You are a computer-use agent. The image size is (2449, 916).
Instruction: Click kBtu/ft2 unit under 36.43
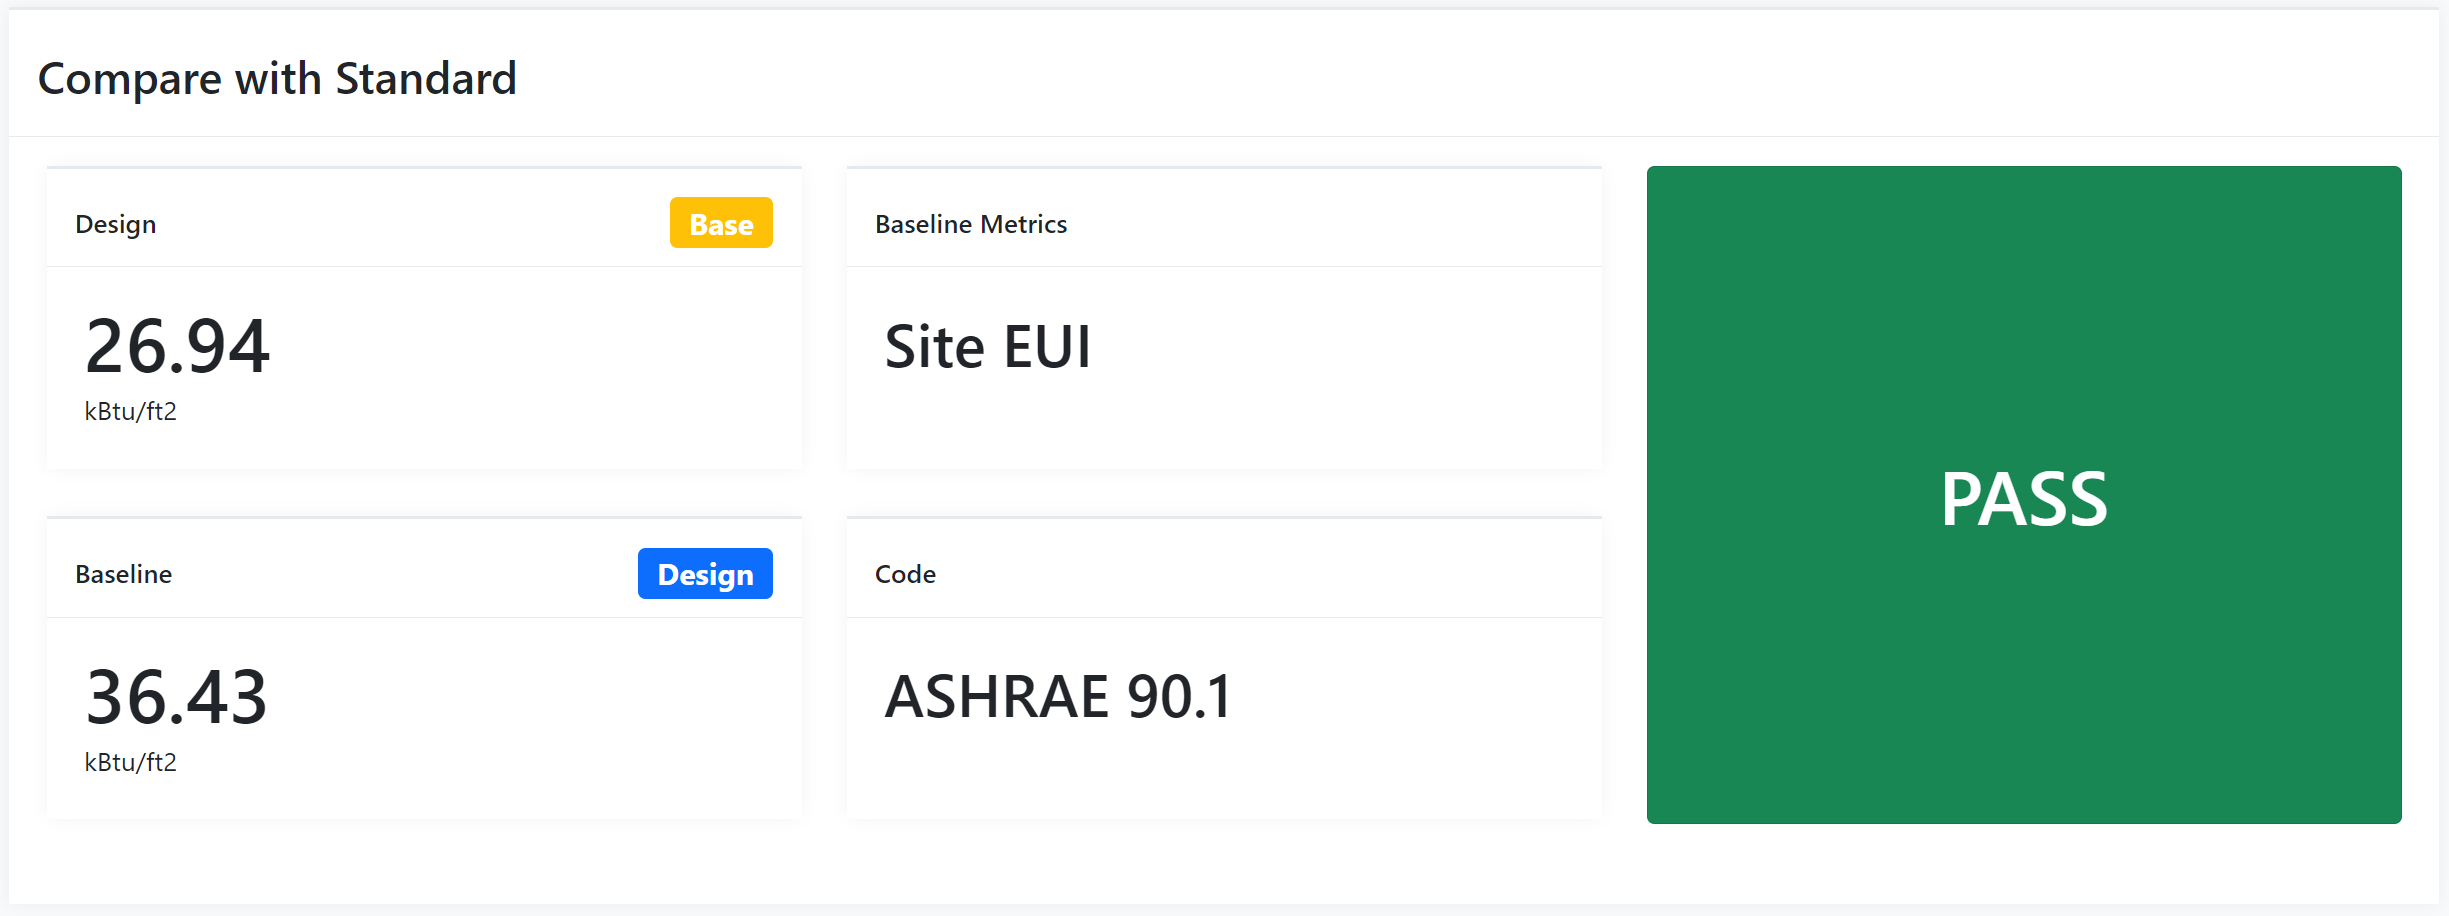click(130, 762)
